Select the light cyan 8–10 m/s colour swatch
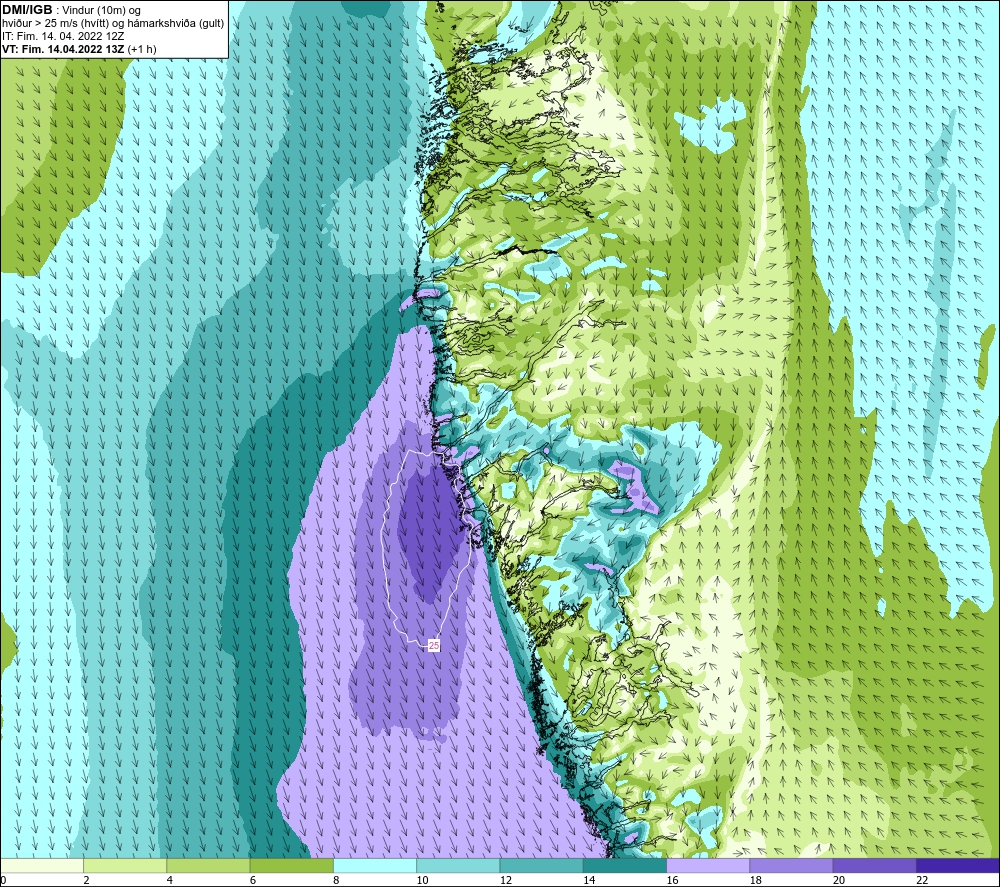Screen dimensions: 1000x887 tap(375, 865)
